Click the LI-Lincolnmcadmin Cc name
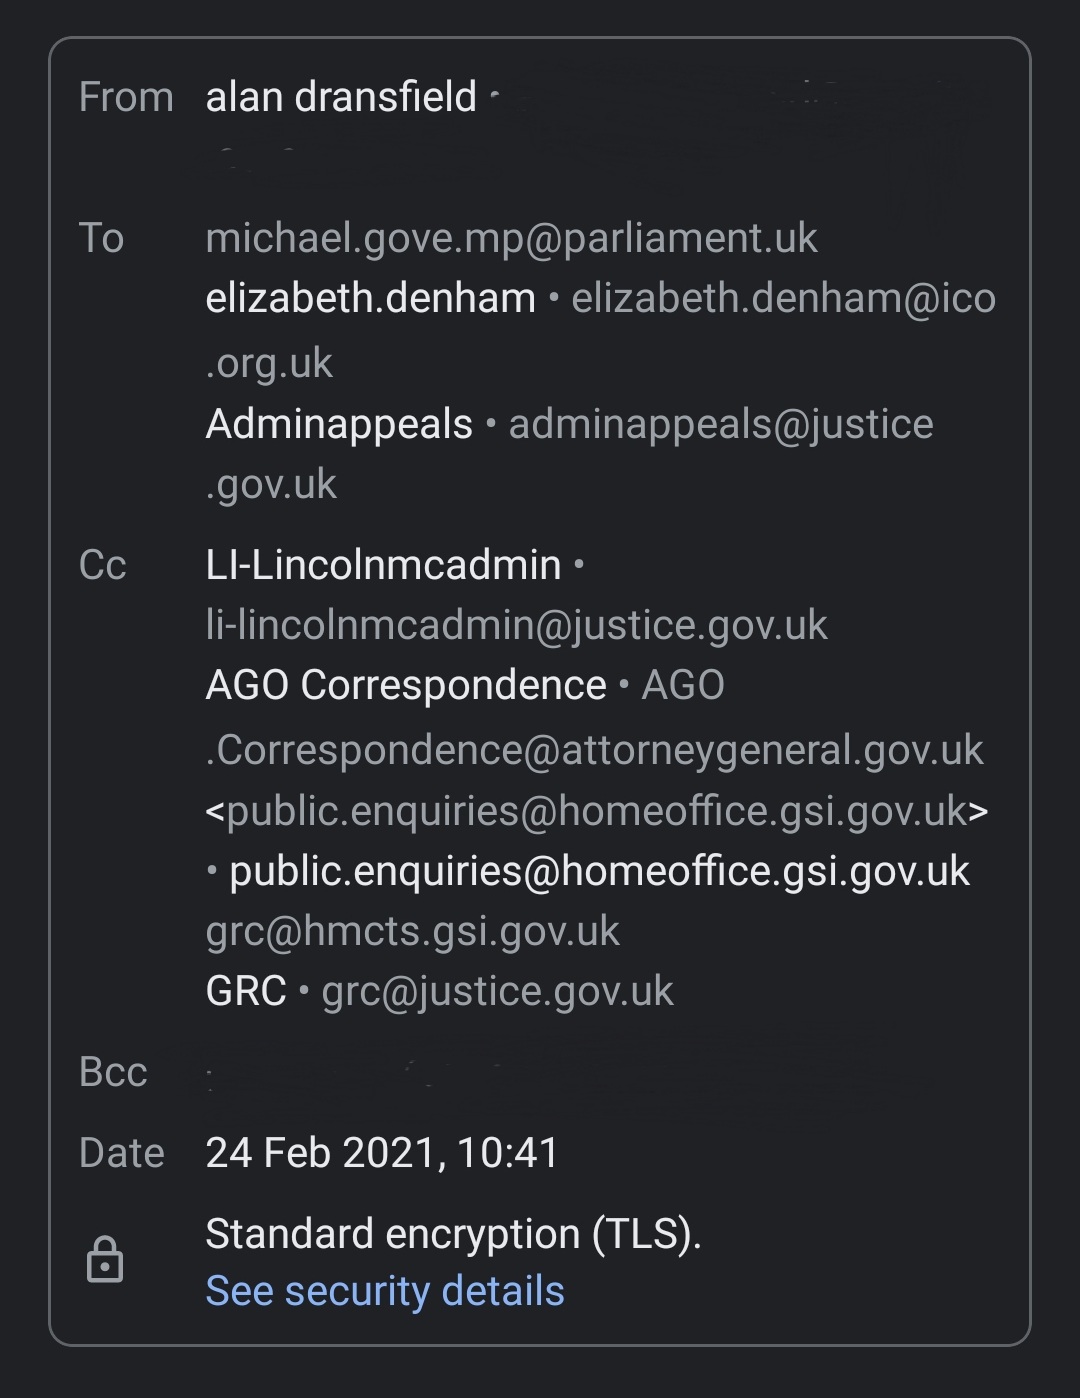The image size is (1080, 1398). pos(383,565)
